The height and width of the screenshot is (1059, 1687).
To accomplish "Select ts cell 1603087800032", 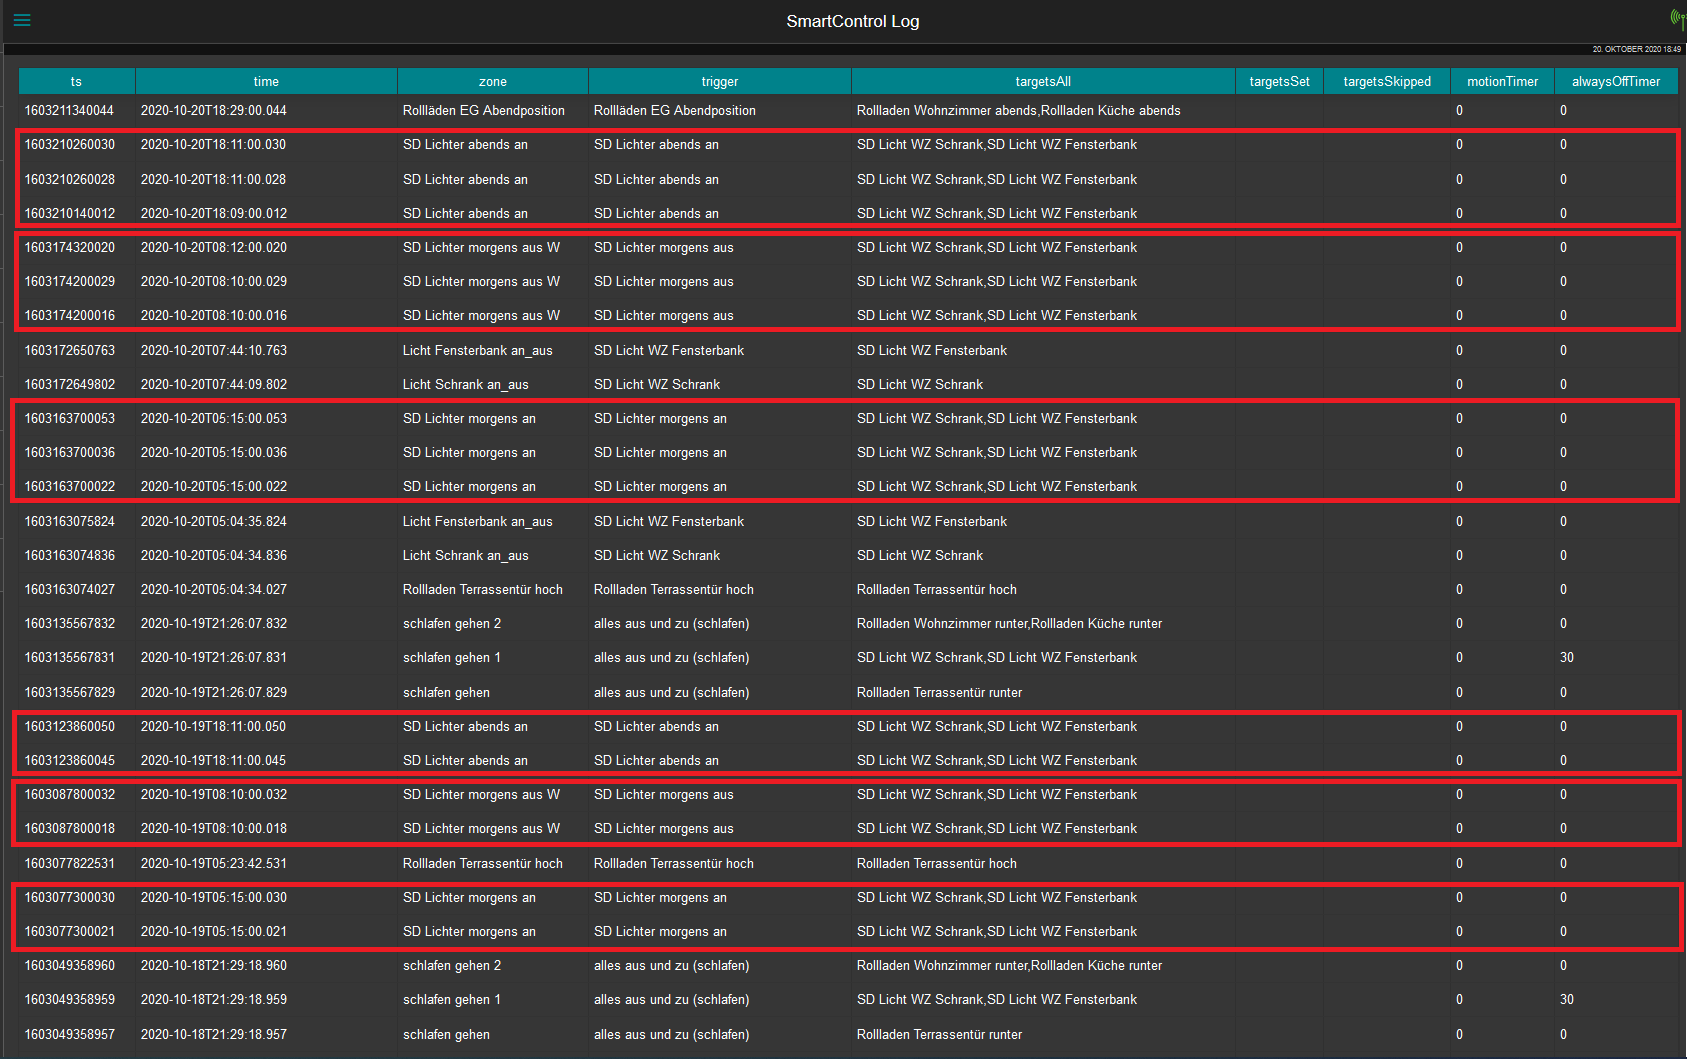I will tap(69, 794).
